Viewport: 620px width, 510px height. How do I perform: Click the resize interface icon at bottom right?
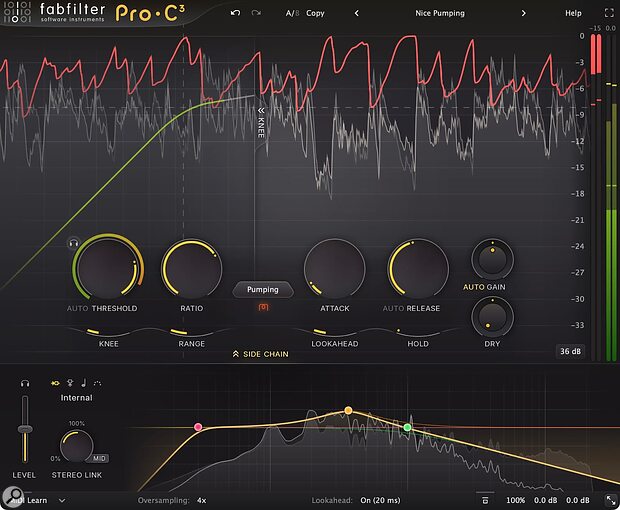point(611,500)
